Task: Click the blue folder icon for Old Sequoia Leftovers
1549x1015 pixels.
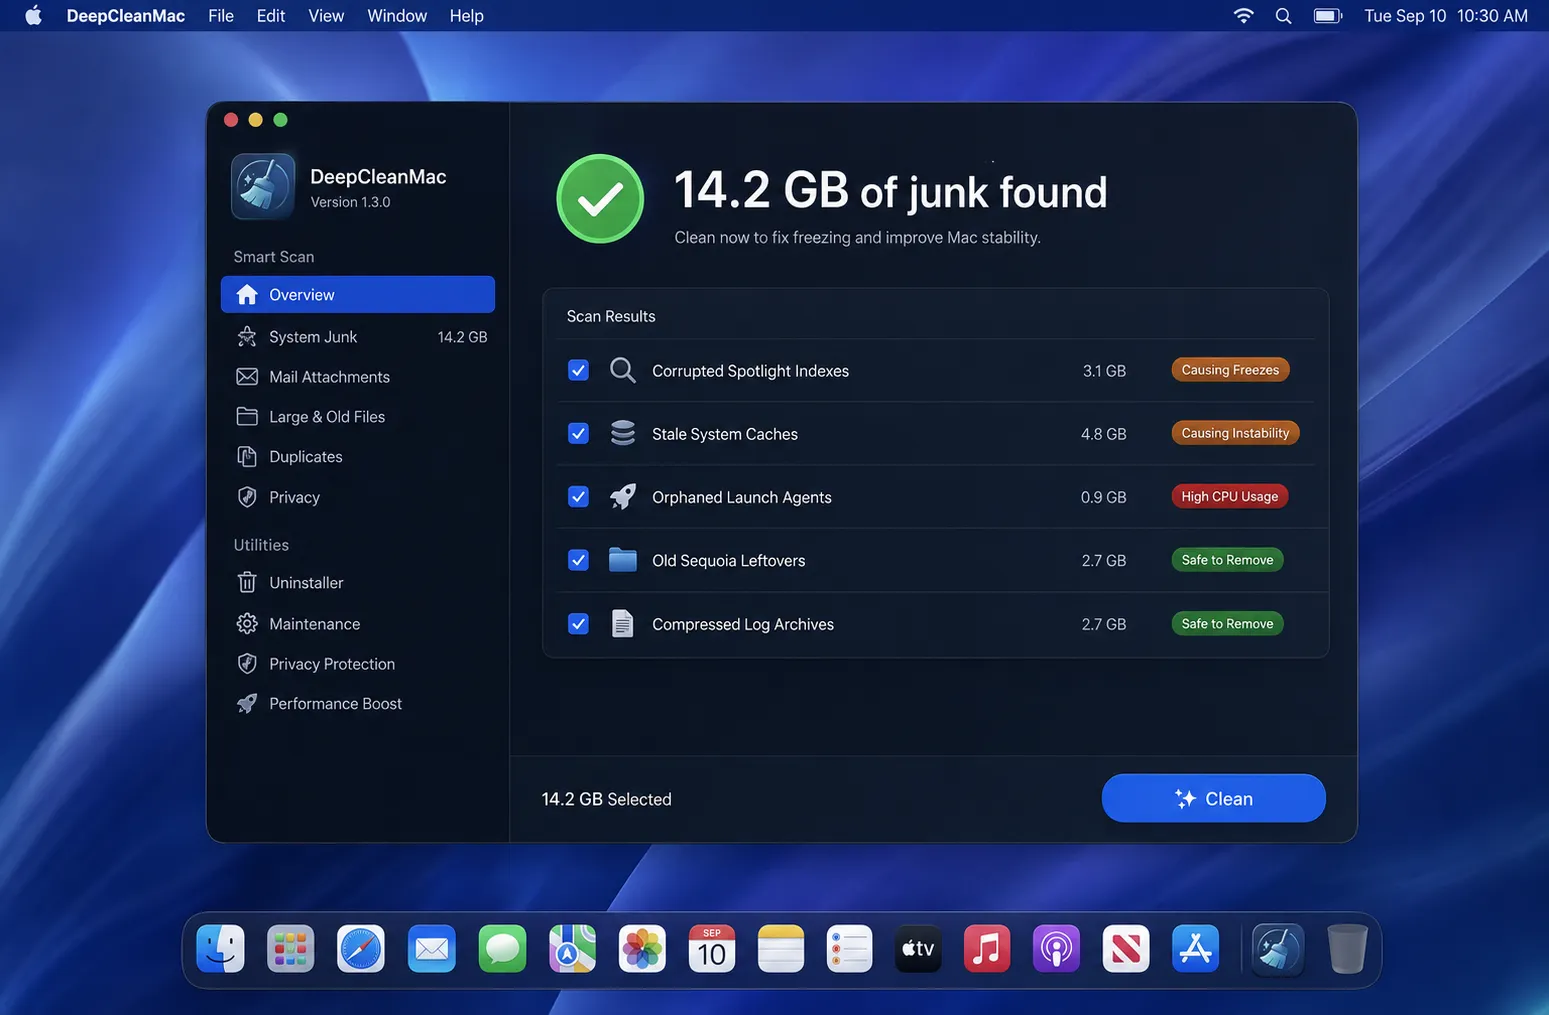Action: pos(622,559)
